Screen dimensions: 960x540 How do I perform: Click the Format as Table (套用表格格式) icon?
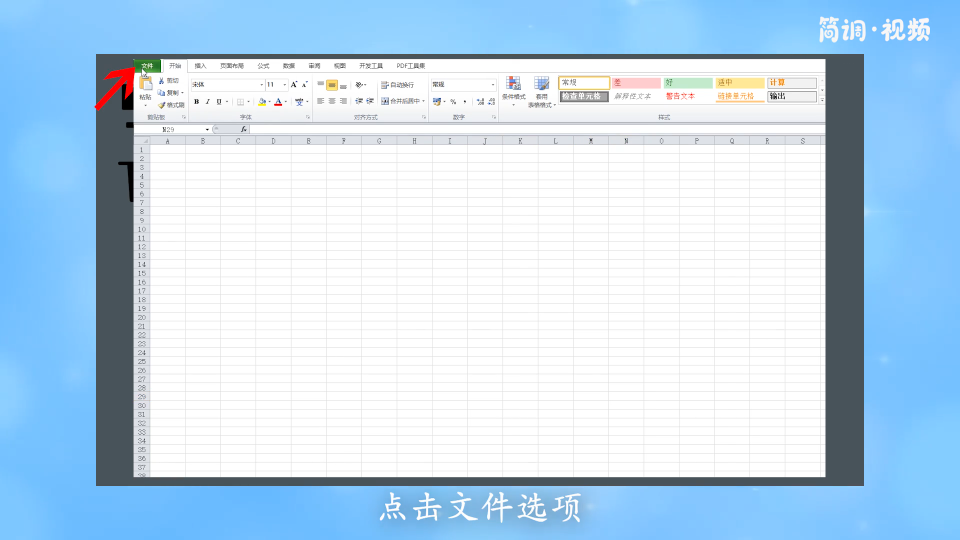pyautogui.click(x=541, y=84)
